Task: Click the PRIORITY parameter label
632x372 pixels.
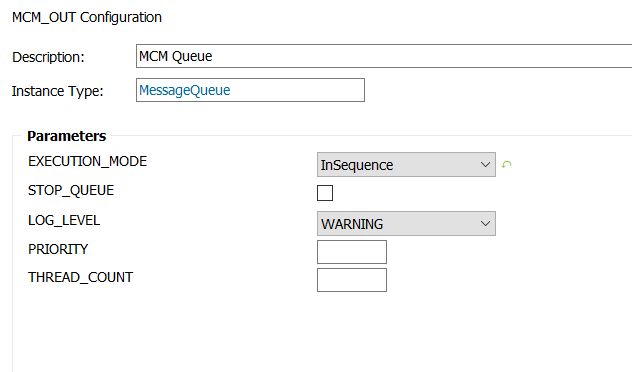Action: point(58,249)
